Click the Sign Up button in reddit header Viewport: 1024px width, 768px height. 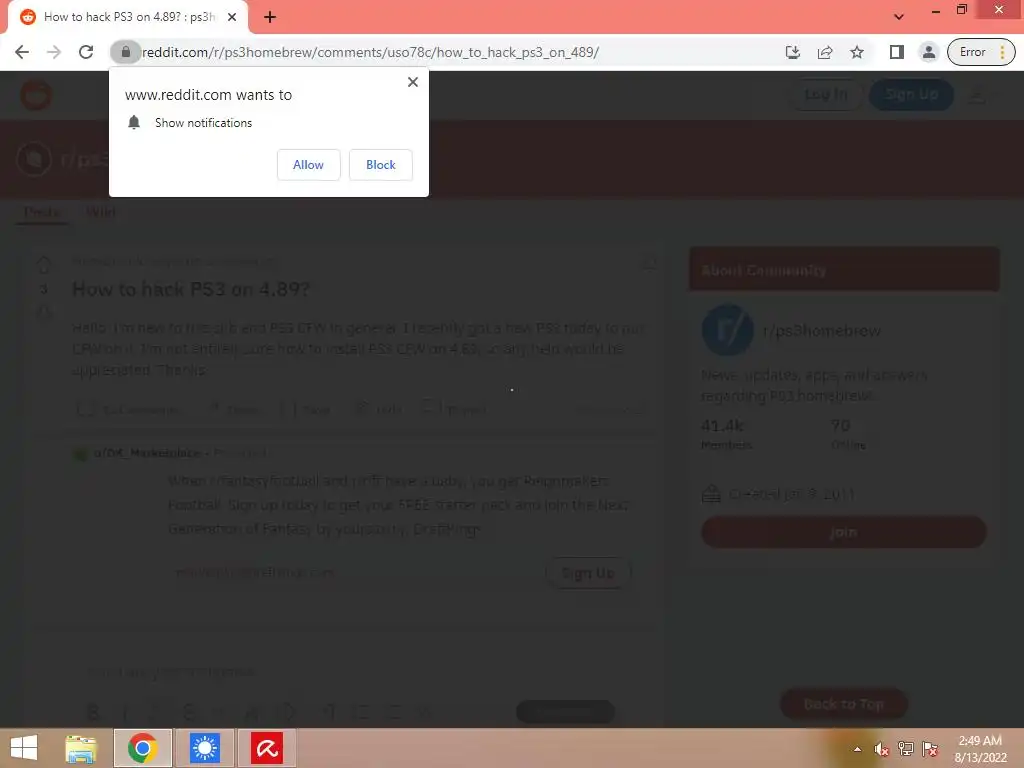[x=911, y=95]
